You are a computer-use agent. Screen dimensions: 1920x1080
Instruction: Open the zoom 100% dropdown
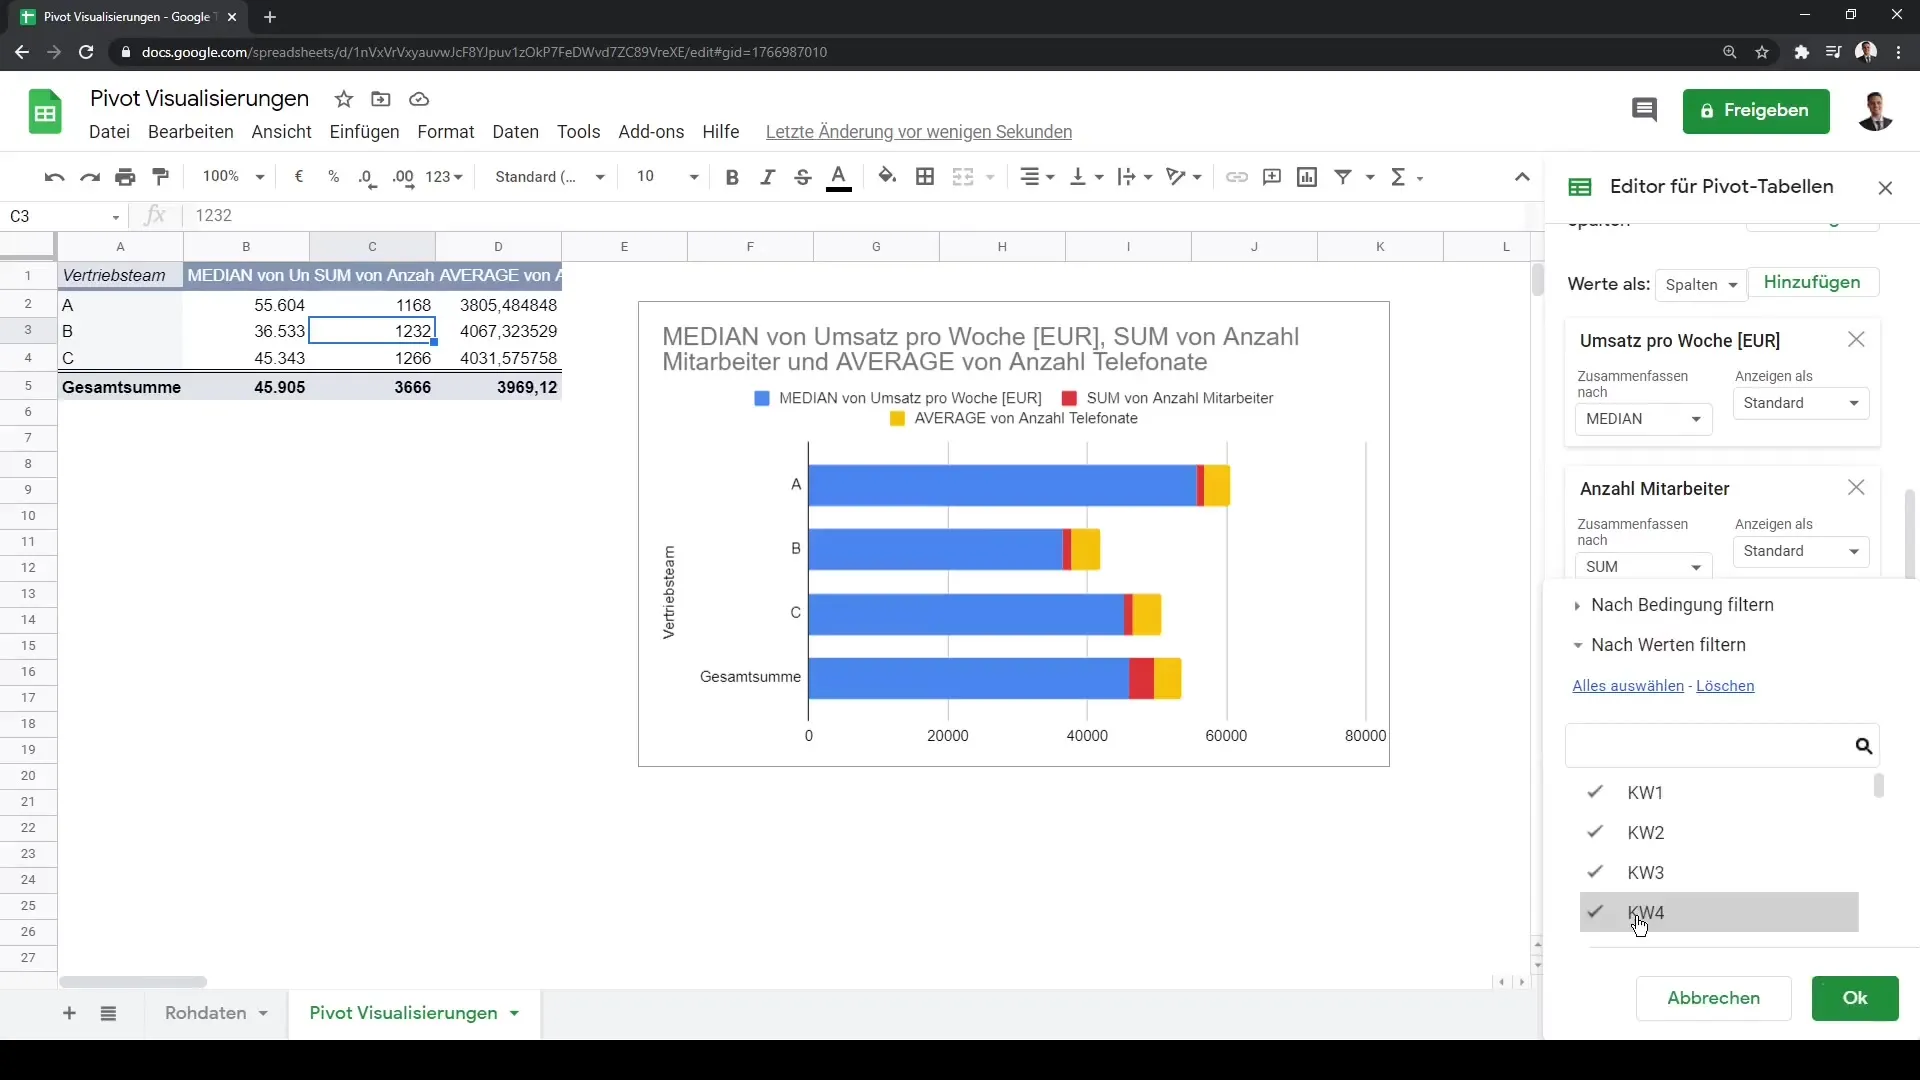233,177
